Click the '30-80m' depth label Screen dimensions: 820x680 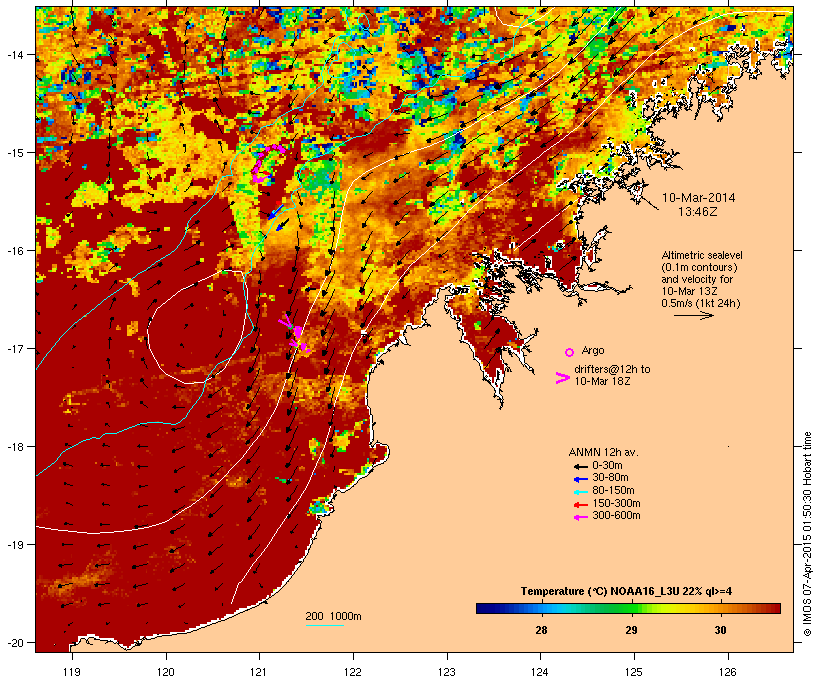coord(610,478)
